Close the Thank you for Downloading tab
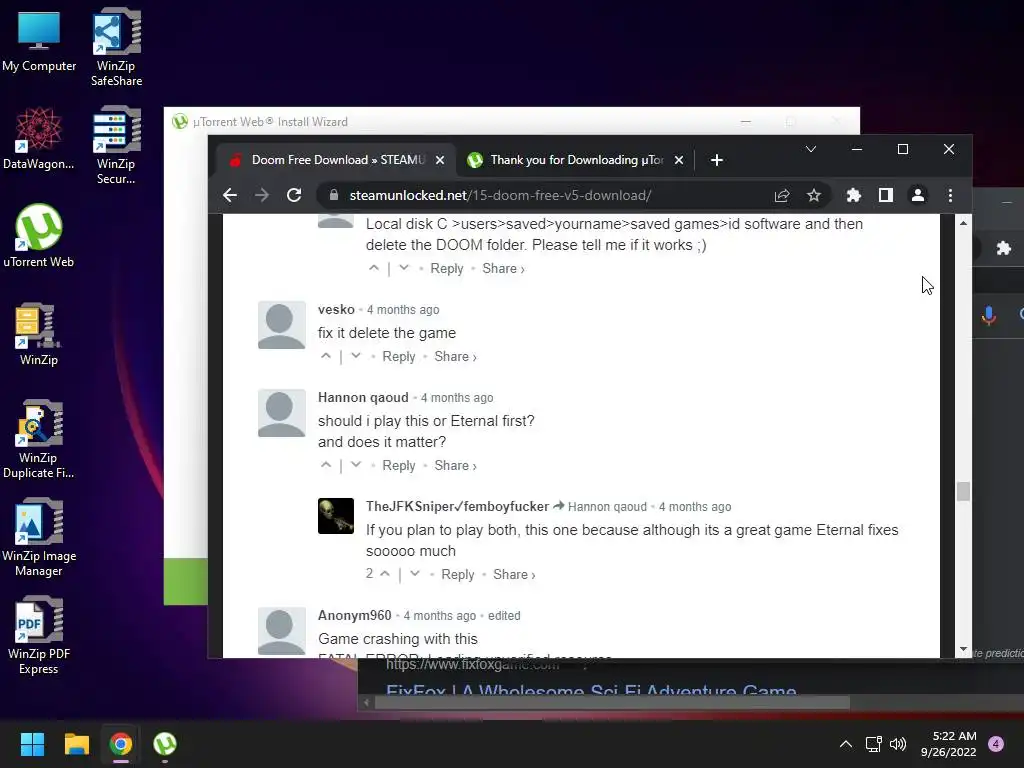This screenshot has height=768, width=1024. [679, 160]
